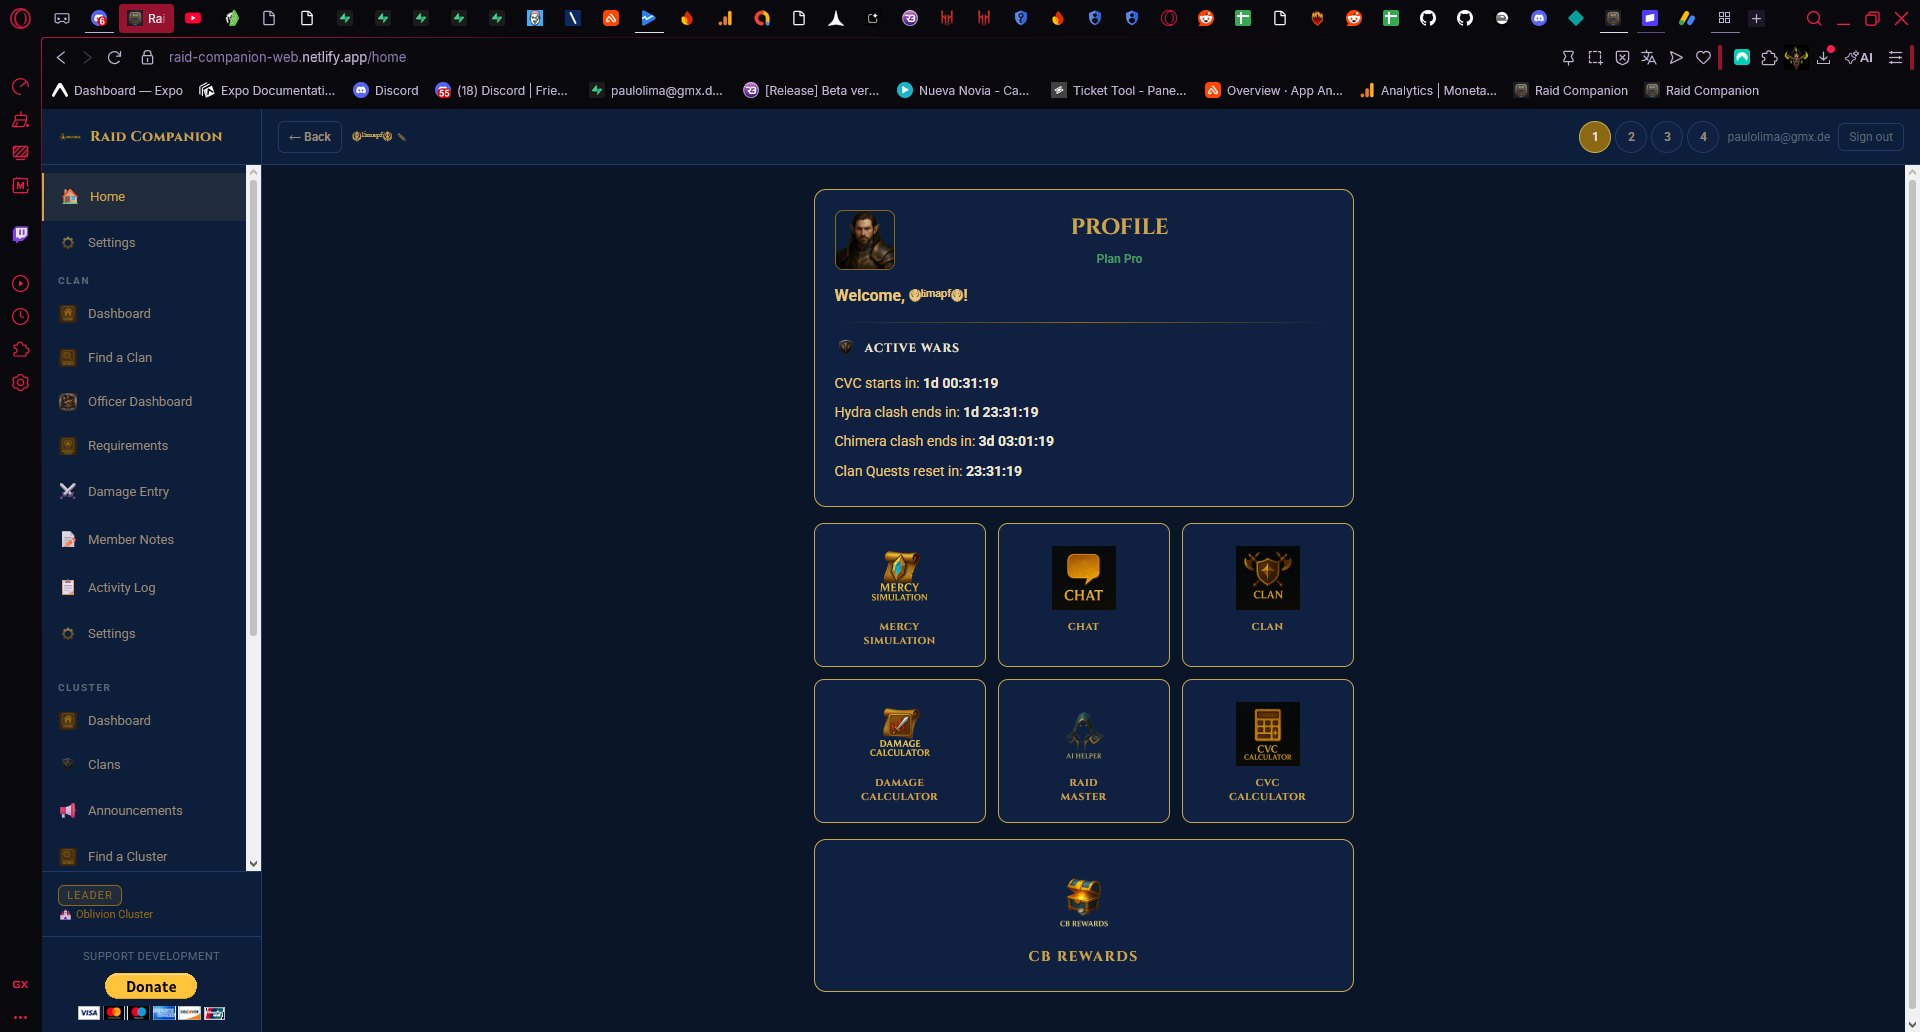Image resolution: width=1920 pixels, height=1032 pixels.
Task: Open the browser downloads icon
Action: click(x=1824, y=58)
